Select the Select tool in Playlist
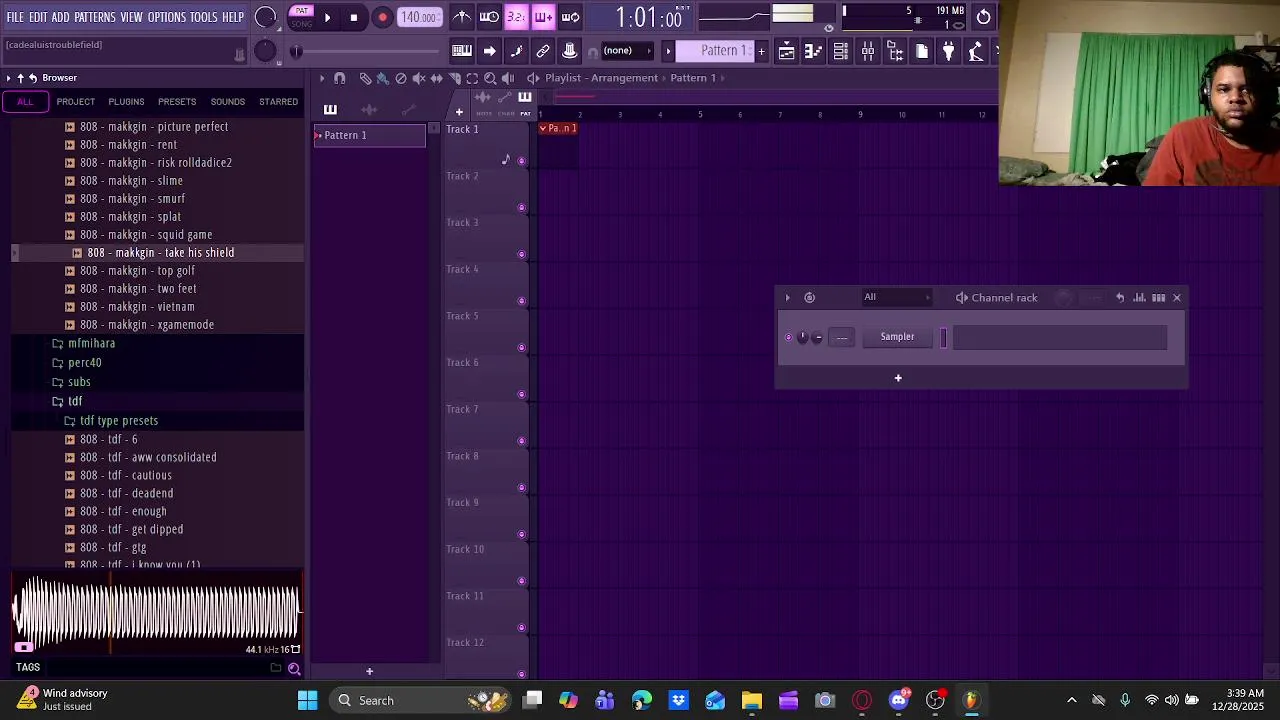The height and width of the screenshot is (720, 1280). [x=472, y=78]
